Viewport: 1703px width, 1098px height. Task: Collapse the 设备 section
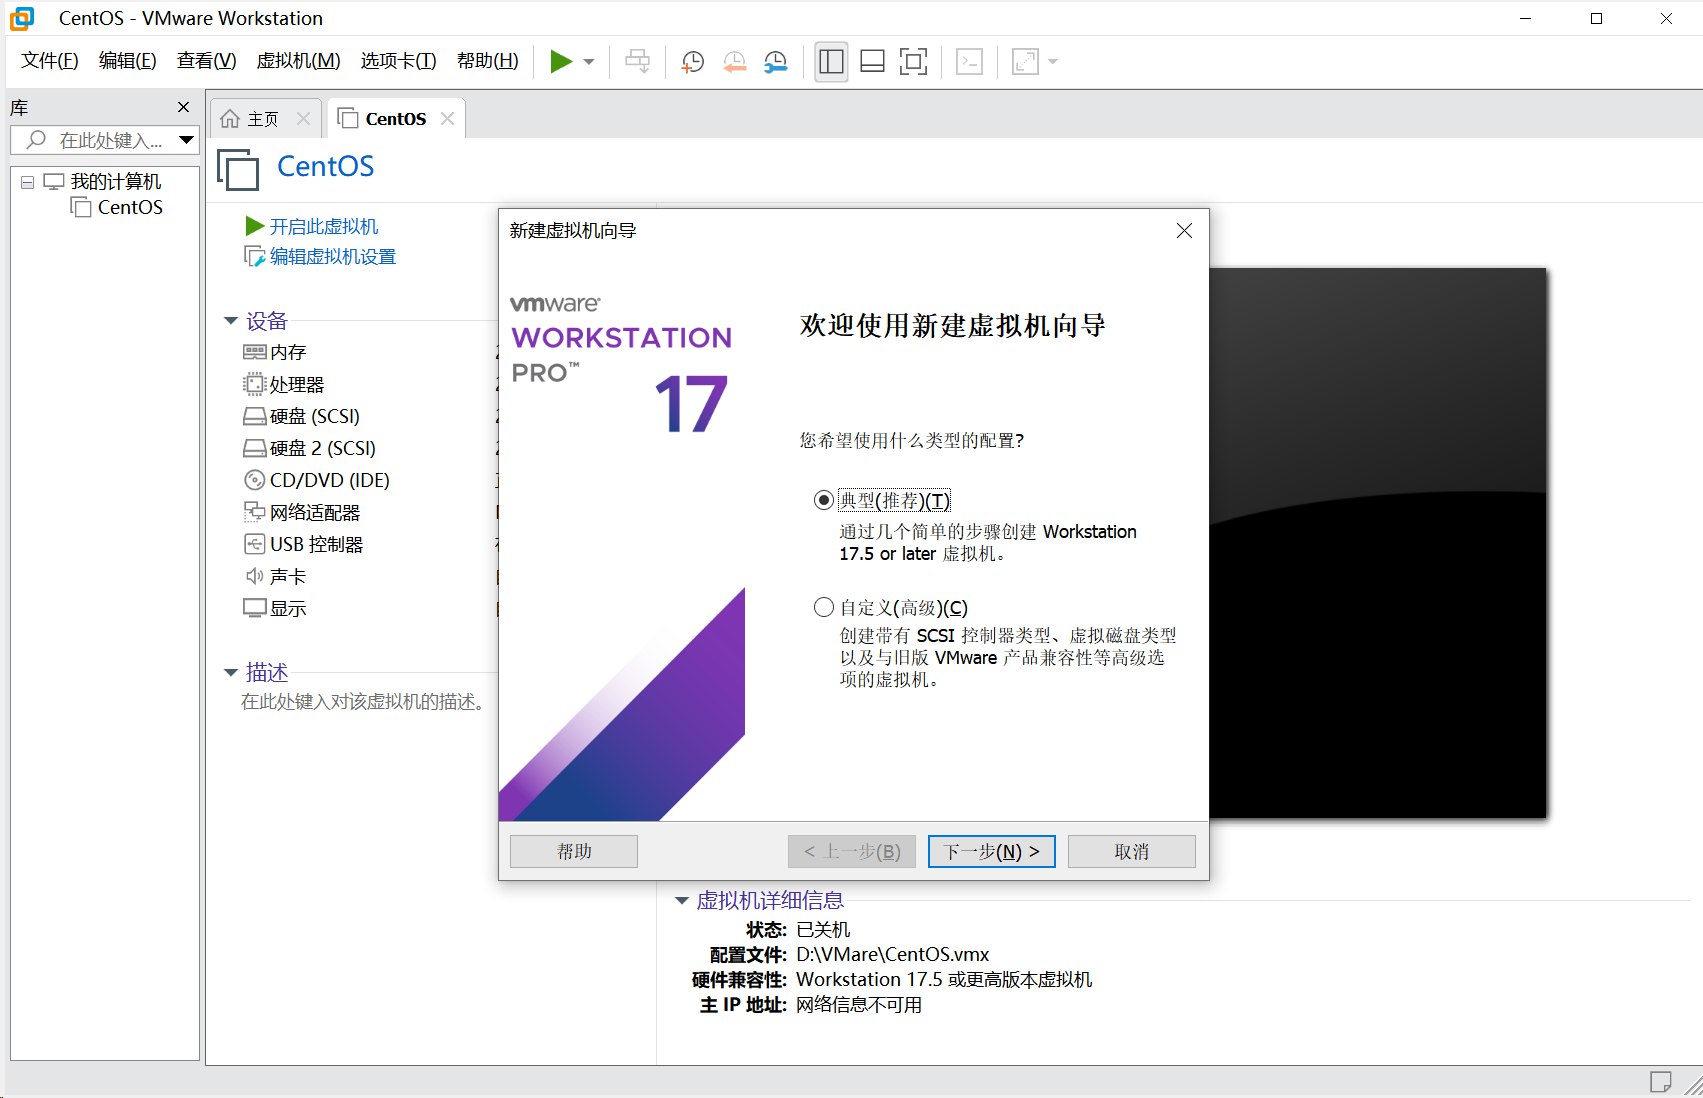pos(230,321)
